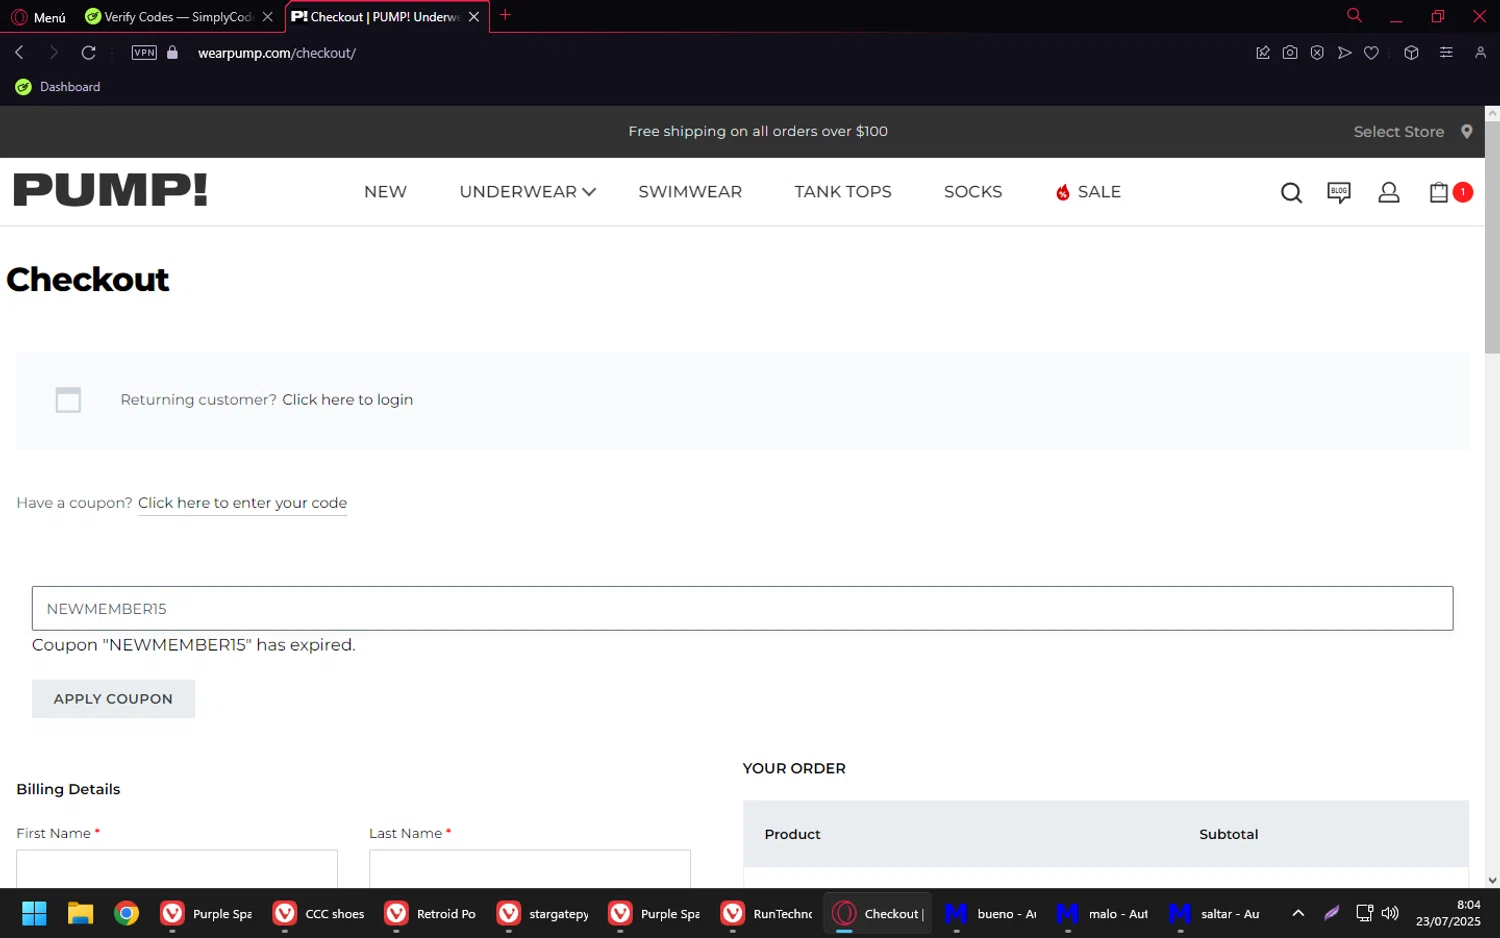The image size is (1500, 938).
Task: Click the PUMP! logo
Action: [x=110, y=190]
